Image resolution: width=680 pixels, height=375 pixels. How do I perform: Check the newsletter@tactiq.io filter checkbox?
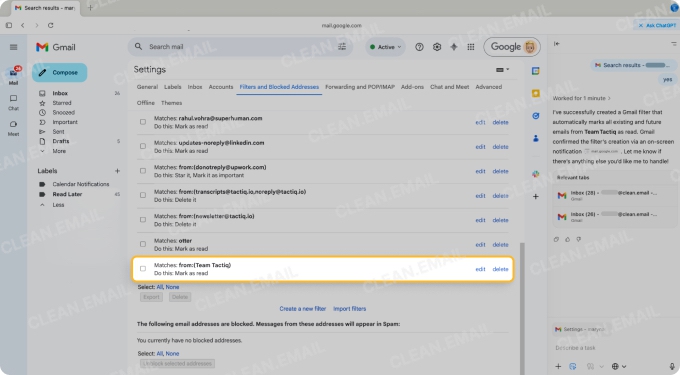coord(143,220)
